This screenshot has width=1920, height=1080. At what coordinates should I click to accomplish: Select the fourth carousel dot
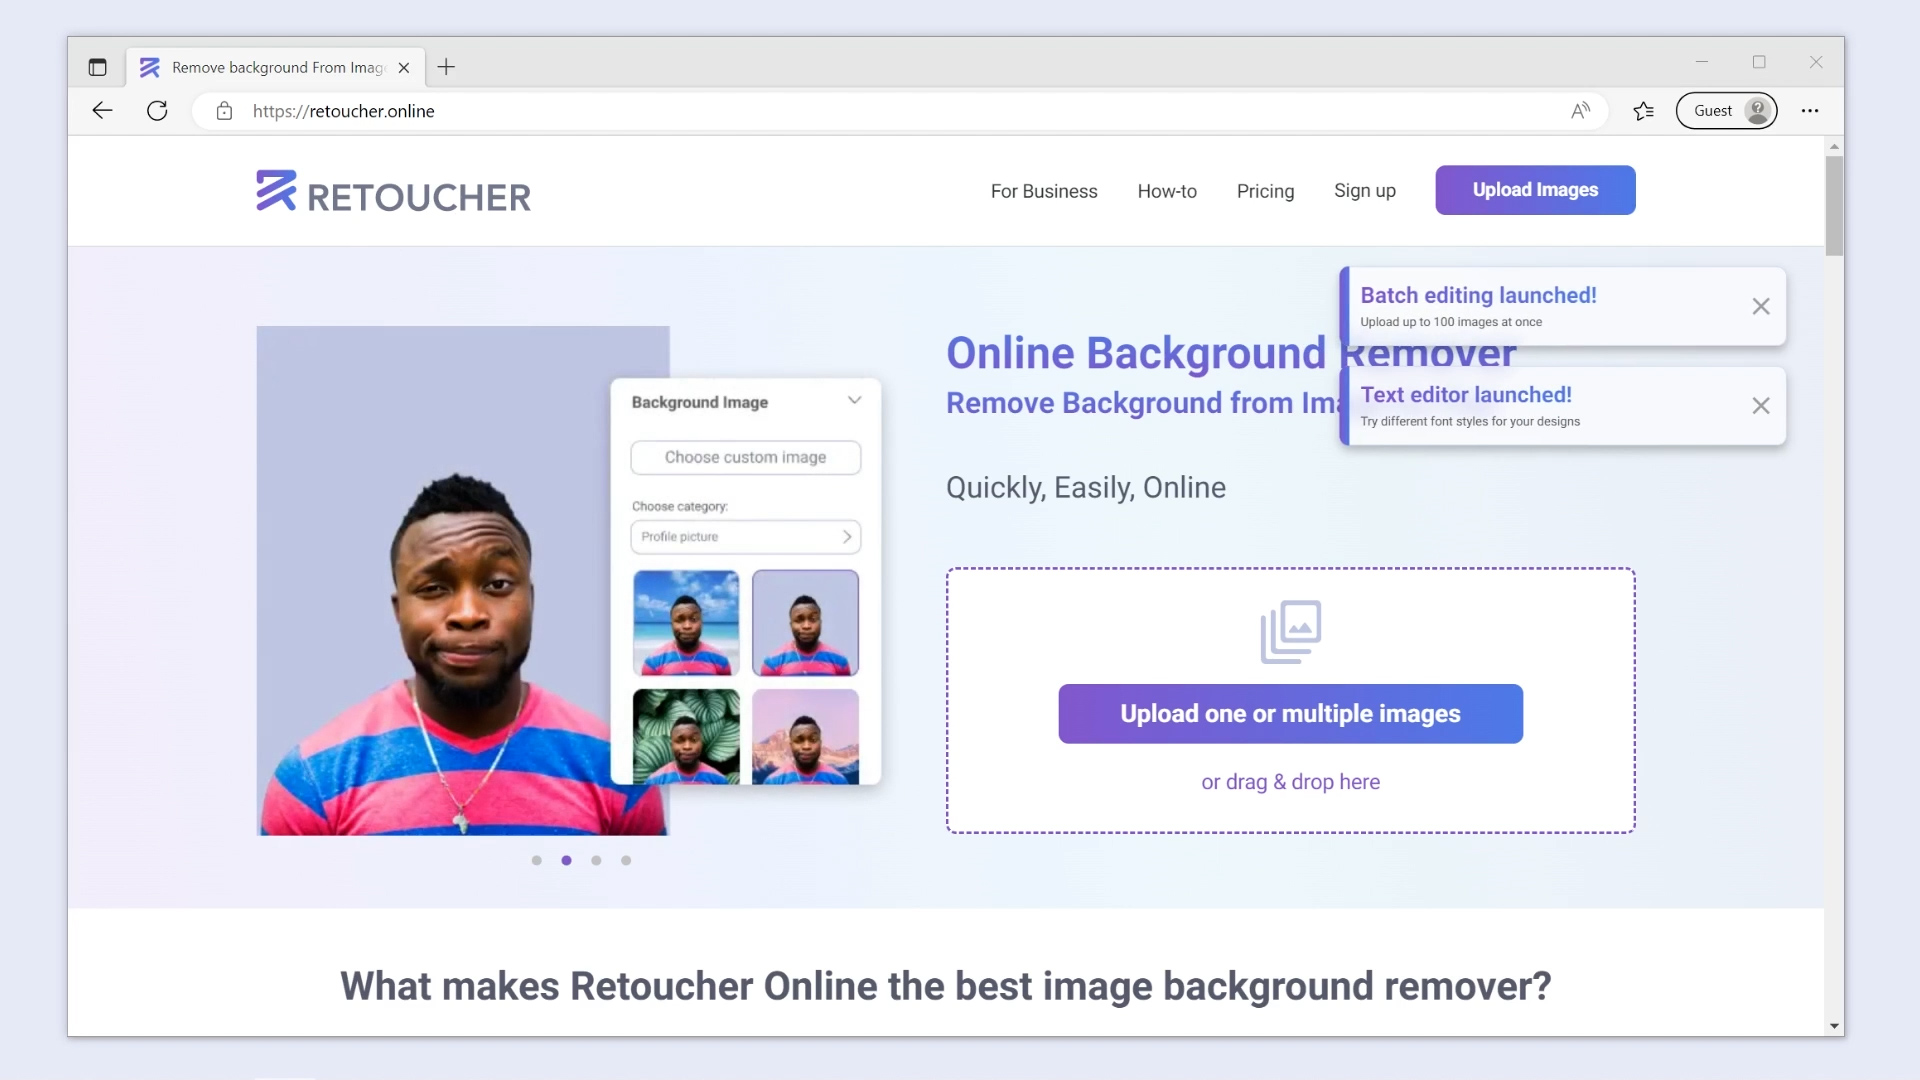[x=626, y=860]
